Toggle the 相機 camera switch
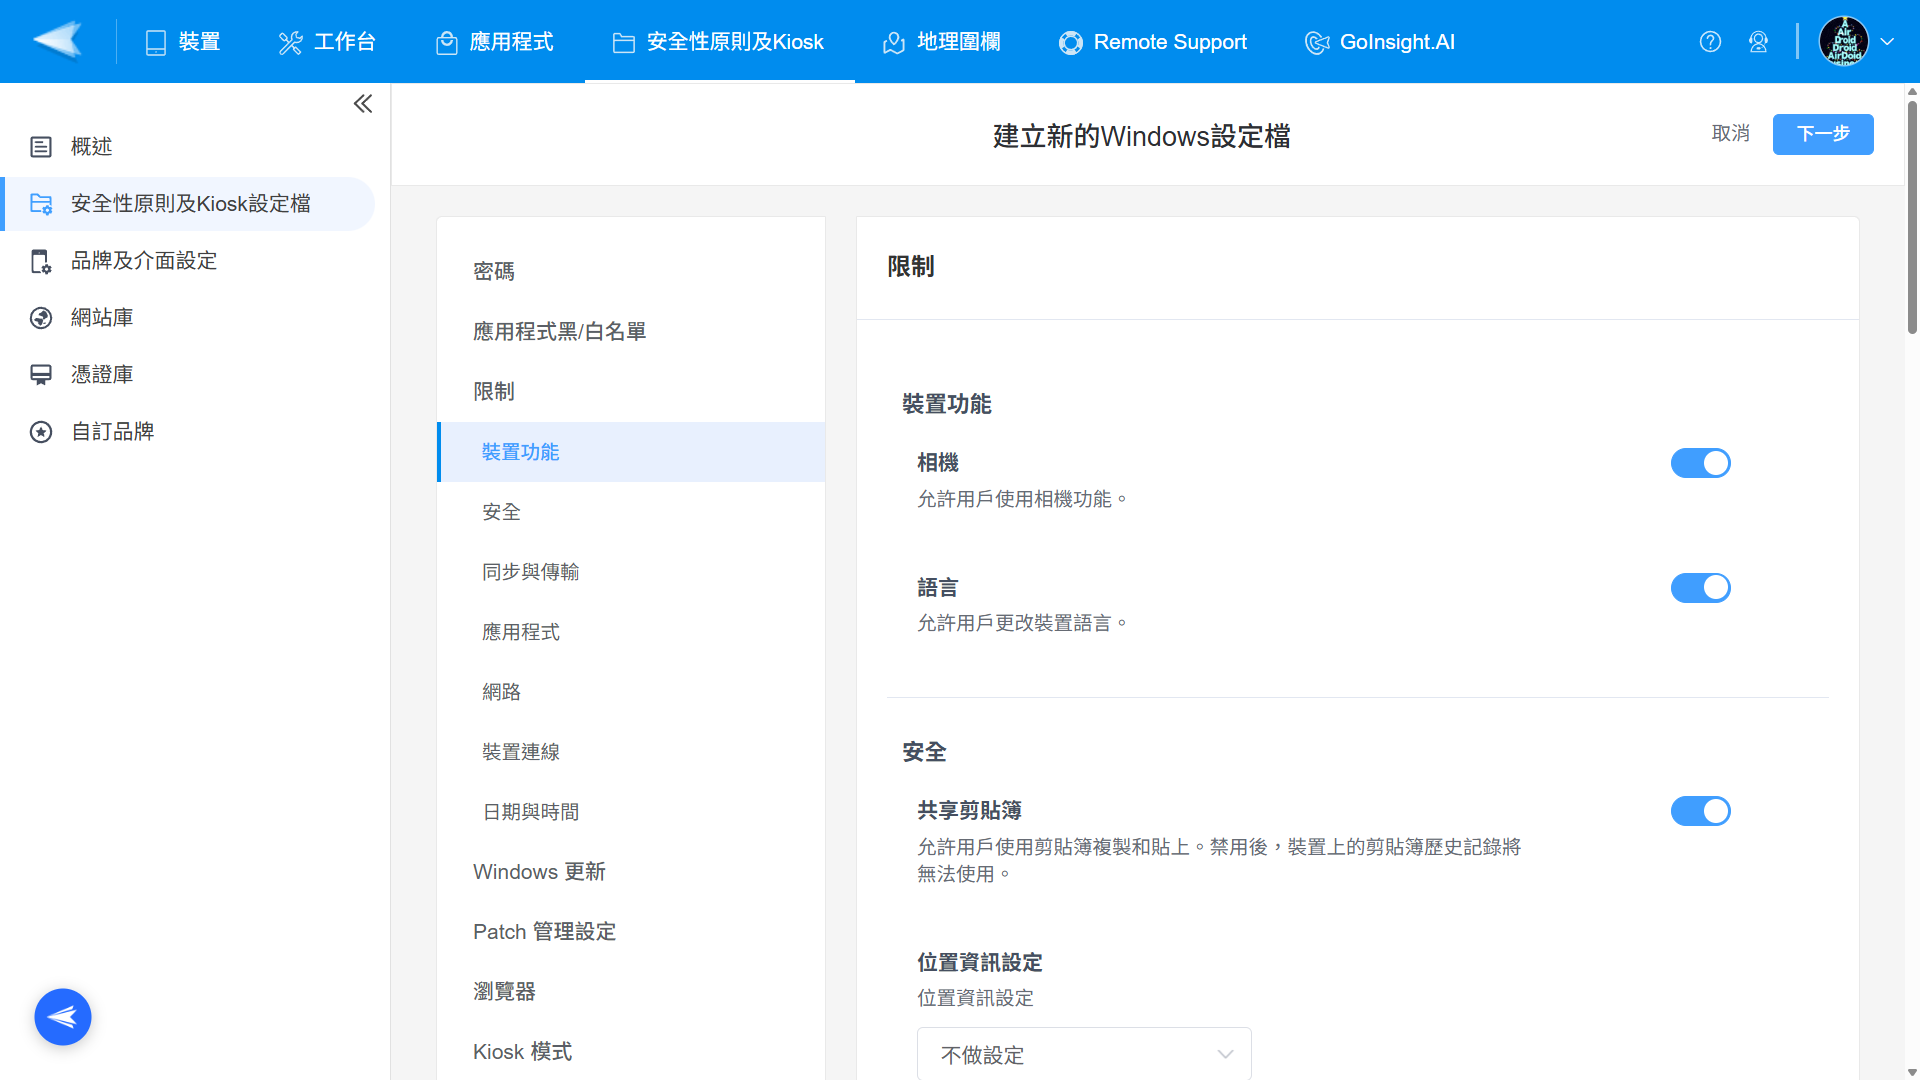The width and height of the screenshot is (1920, 1080). [x=1700, y=463]
